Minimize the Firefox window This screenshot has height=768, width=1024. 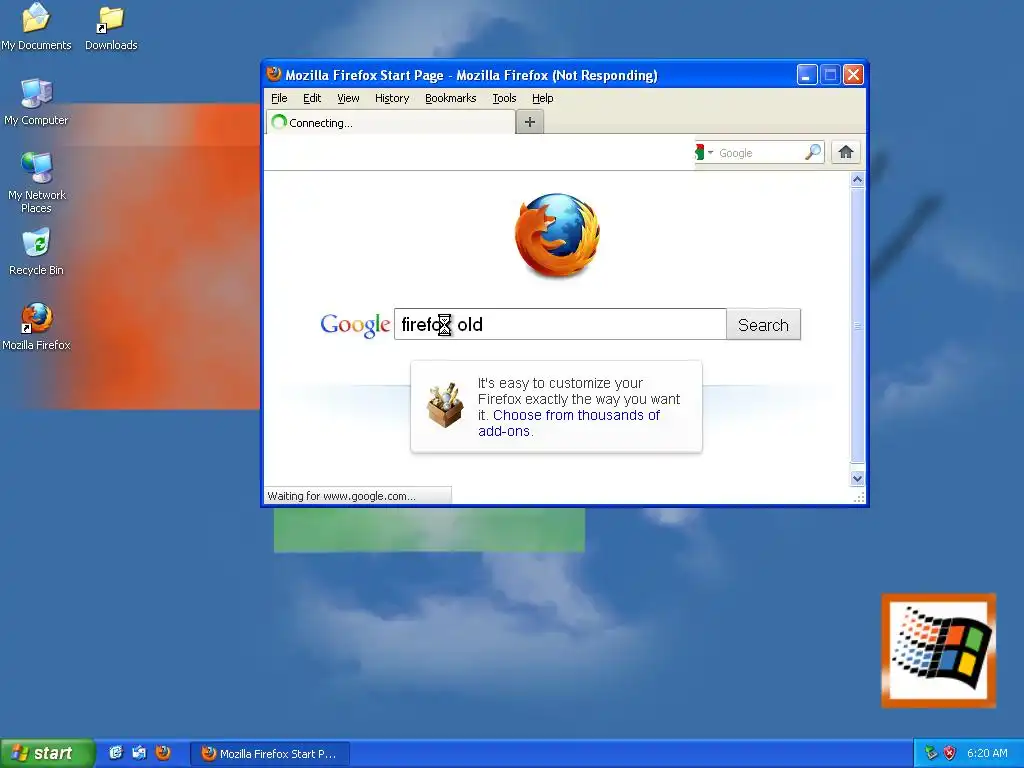click(x=807, y=75)
